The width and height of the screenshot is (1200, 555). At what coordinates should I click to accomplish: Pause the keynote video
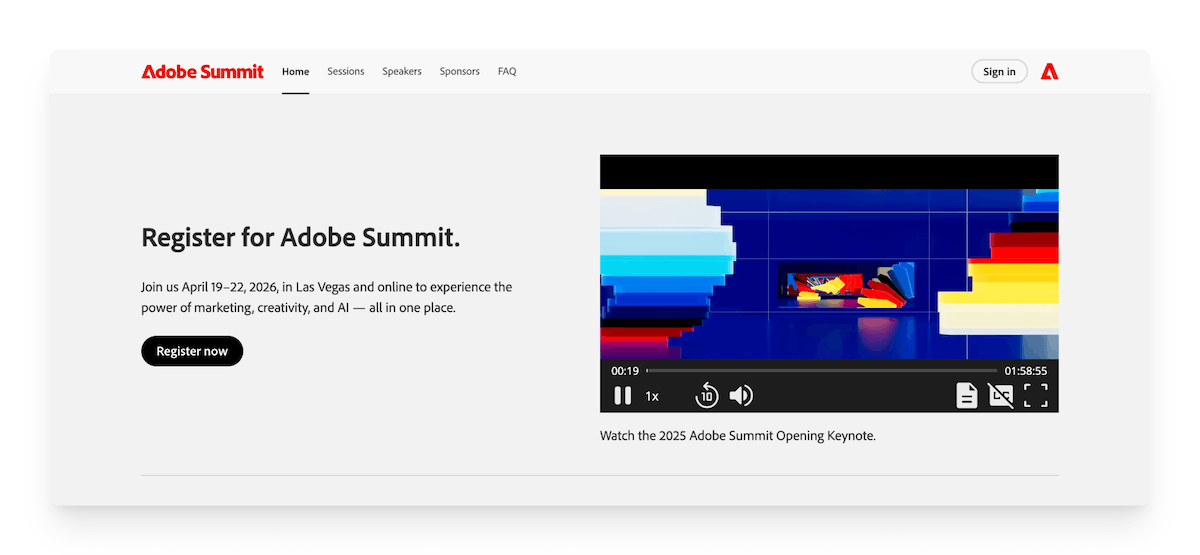(622, 396)
